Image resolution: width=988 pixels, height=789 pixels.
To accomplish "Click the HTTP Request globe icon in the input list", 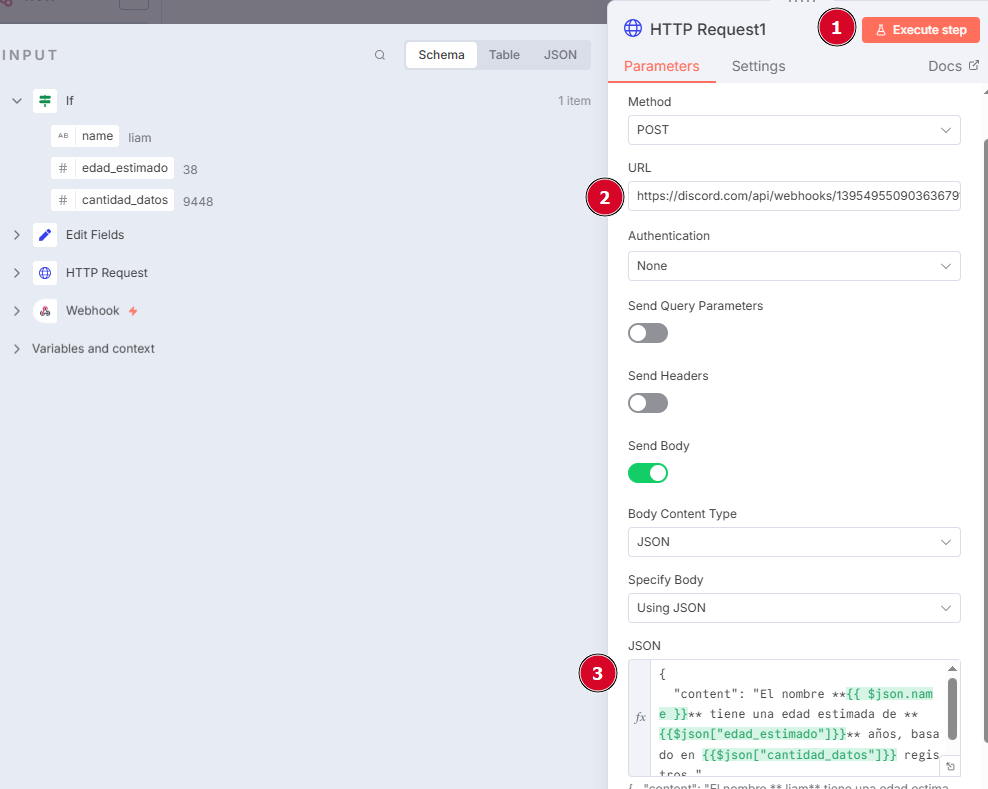I will [x=45, y=273].
